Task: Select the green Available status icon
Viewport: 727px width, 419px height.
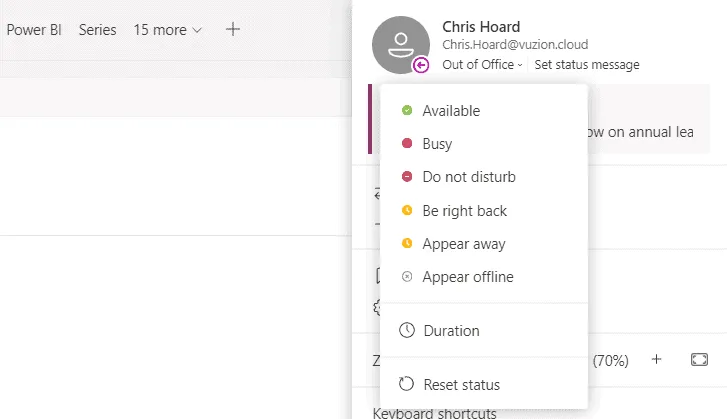Action: click(407, 111)
